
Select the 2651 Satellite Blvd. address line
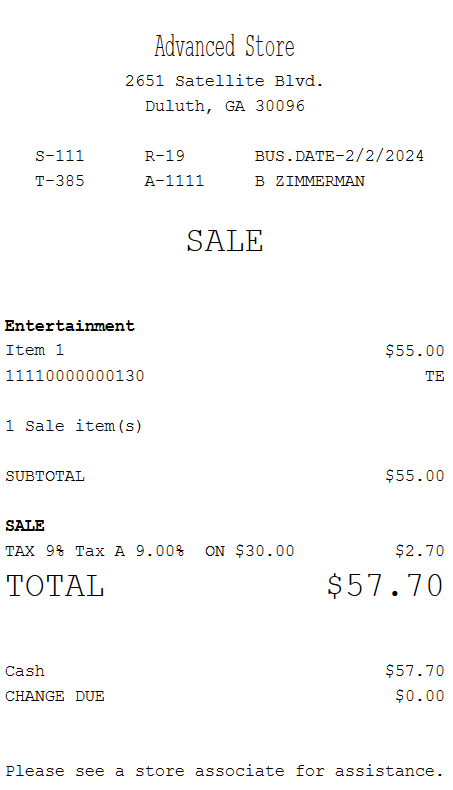click(224, 81)
